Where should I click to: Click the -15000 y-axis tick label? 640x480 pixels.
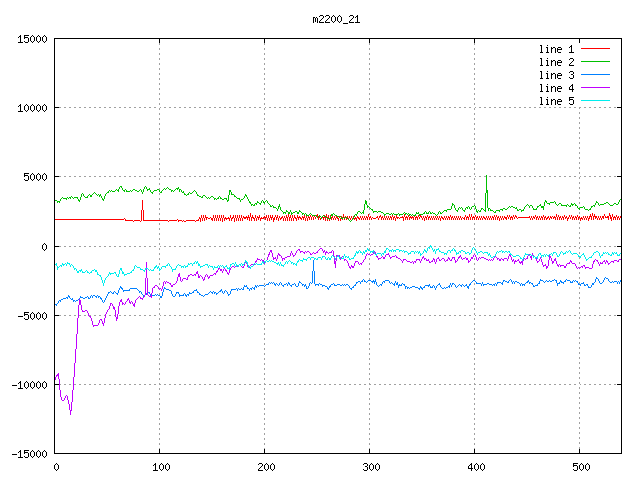click(28, 454)
